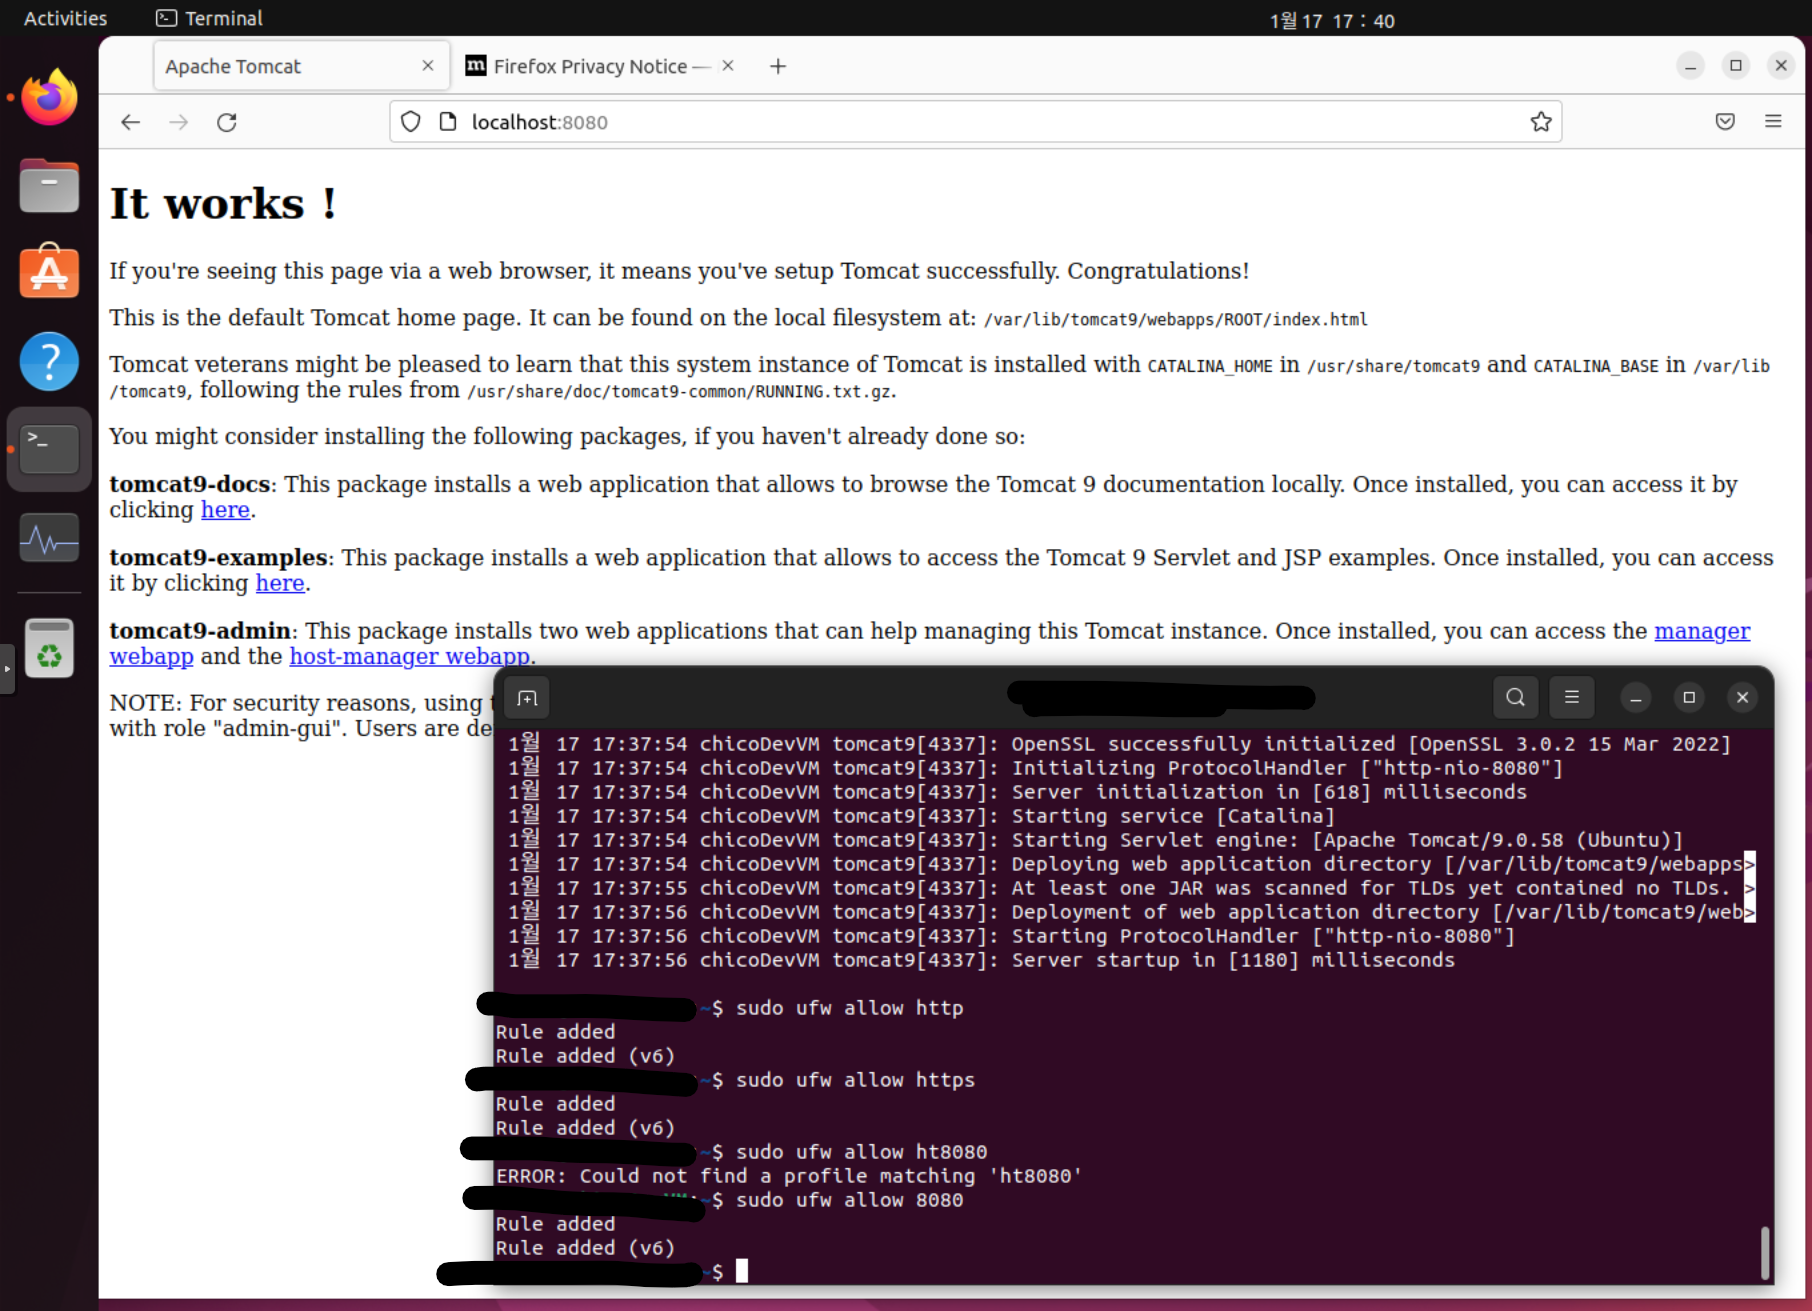The image size is (1812, 1311).
Task: Open System Monitor from the dock
Action: point(49,539)
